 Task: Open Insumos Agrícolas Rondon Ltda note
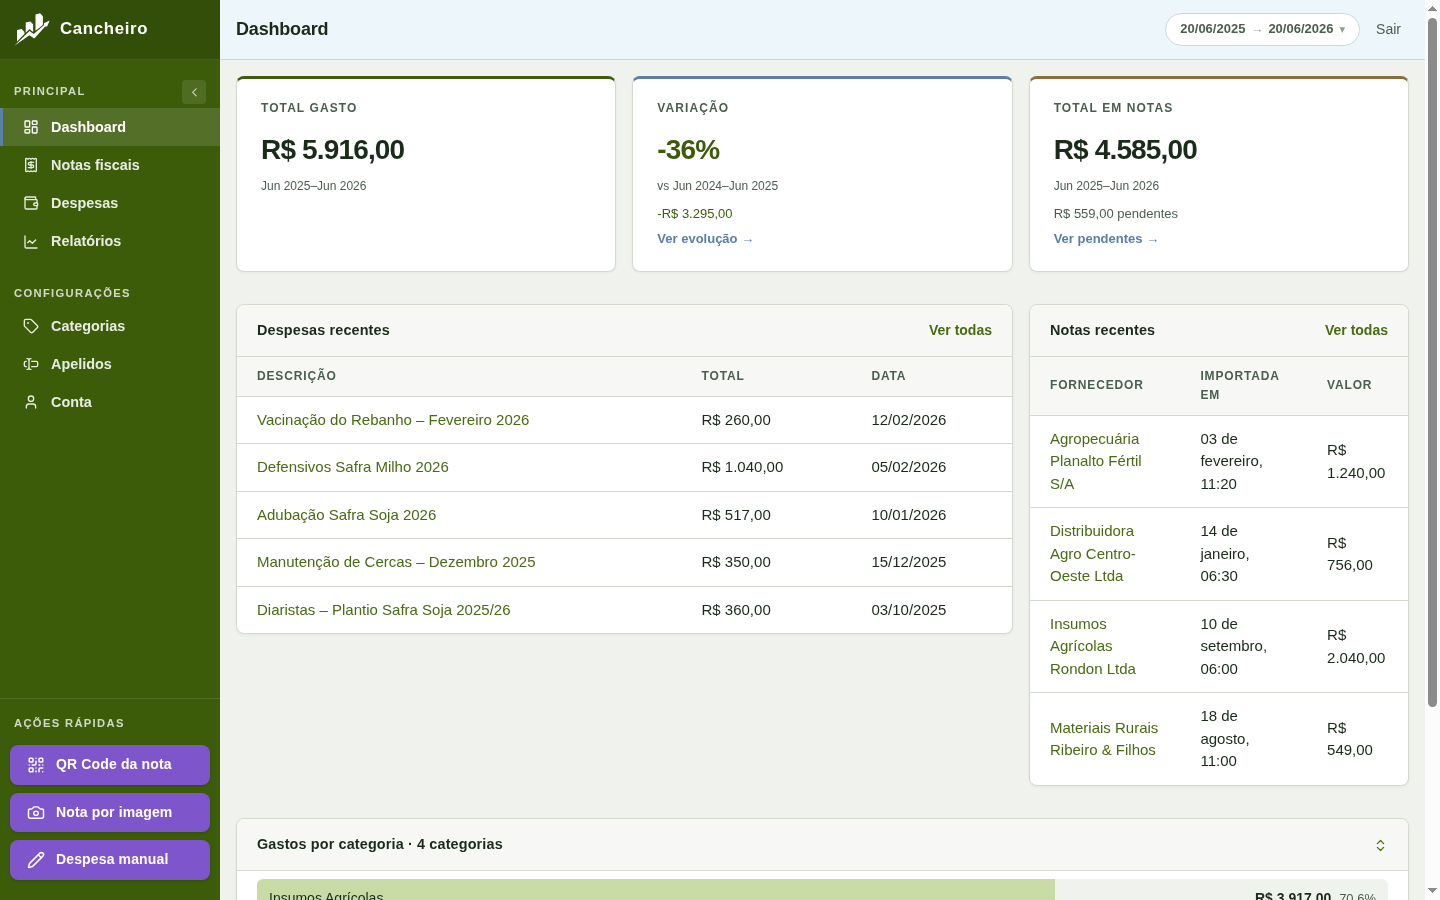tap(1093, 646)
